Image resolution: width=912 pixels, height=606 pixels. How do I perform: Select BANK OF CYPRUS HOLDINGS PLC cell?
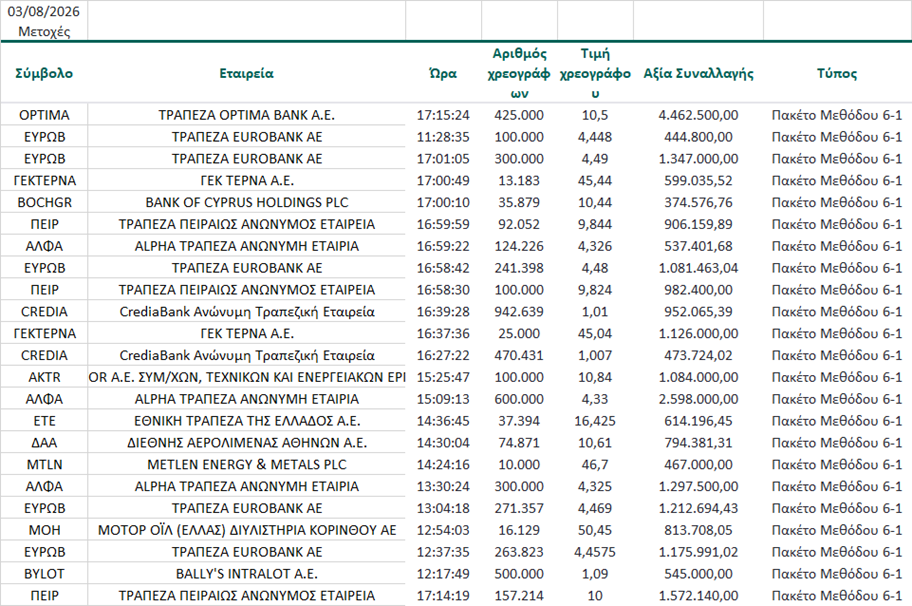(247, 202)
